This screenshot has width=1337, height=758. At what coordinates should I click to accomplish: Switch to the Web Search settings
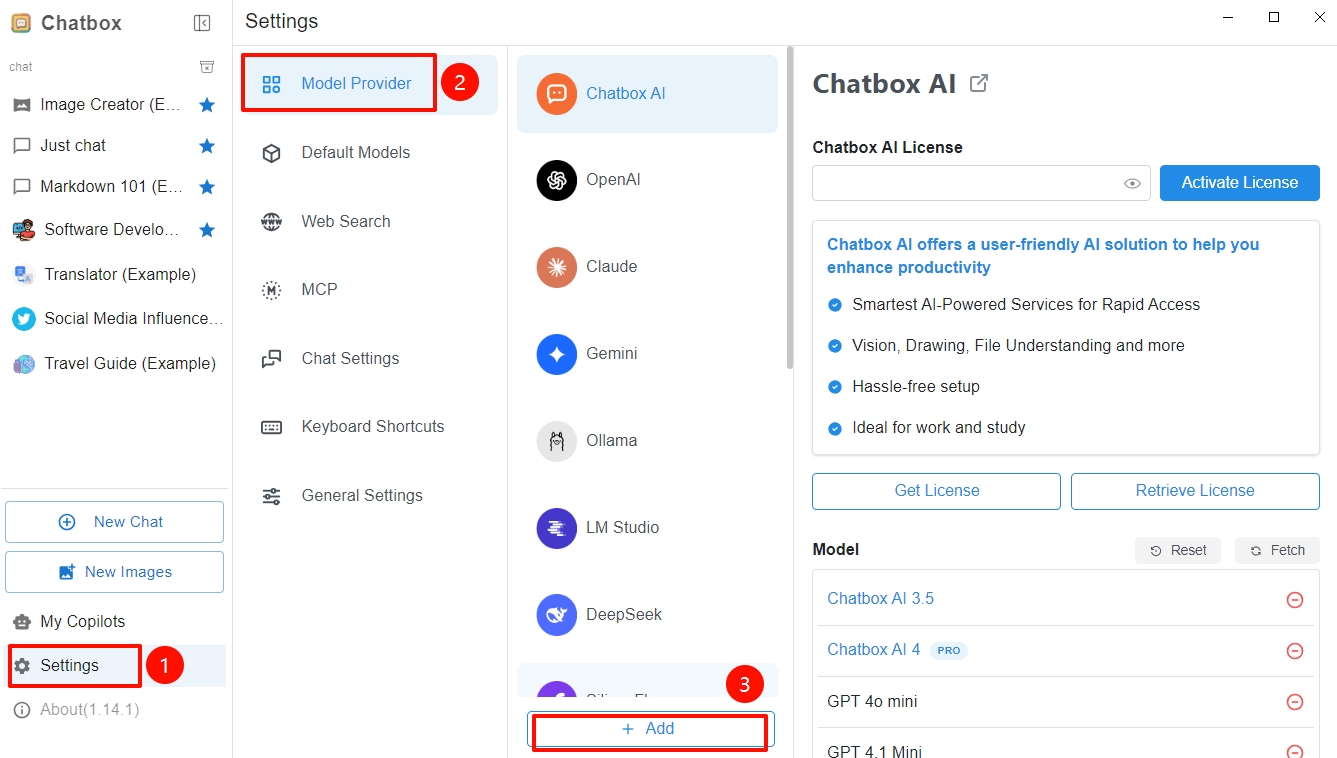369,222
